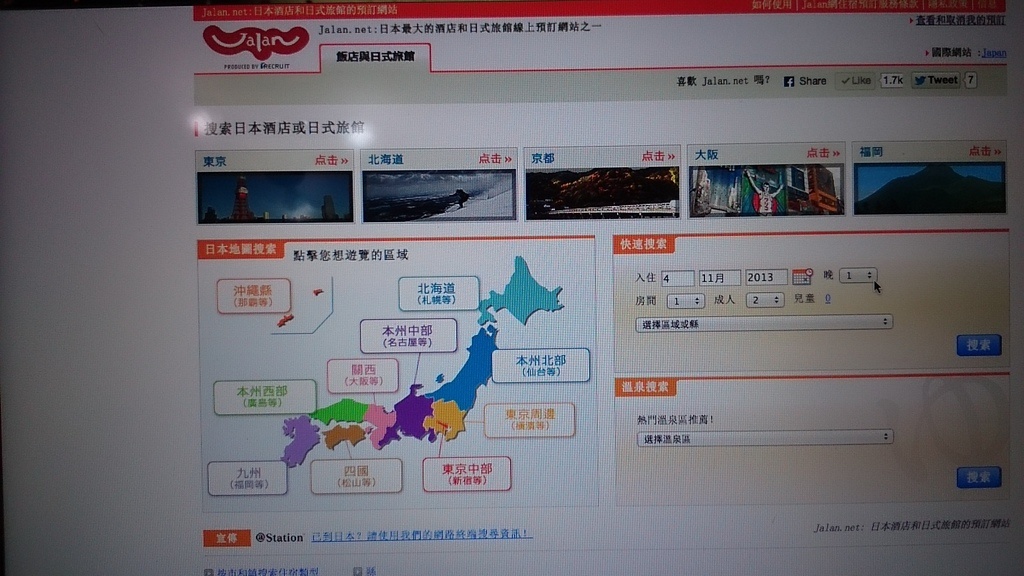Click the check-in day input field

tap(677, 278)
